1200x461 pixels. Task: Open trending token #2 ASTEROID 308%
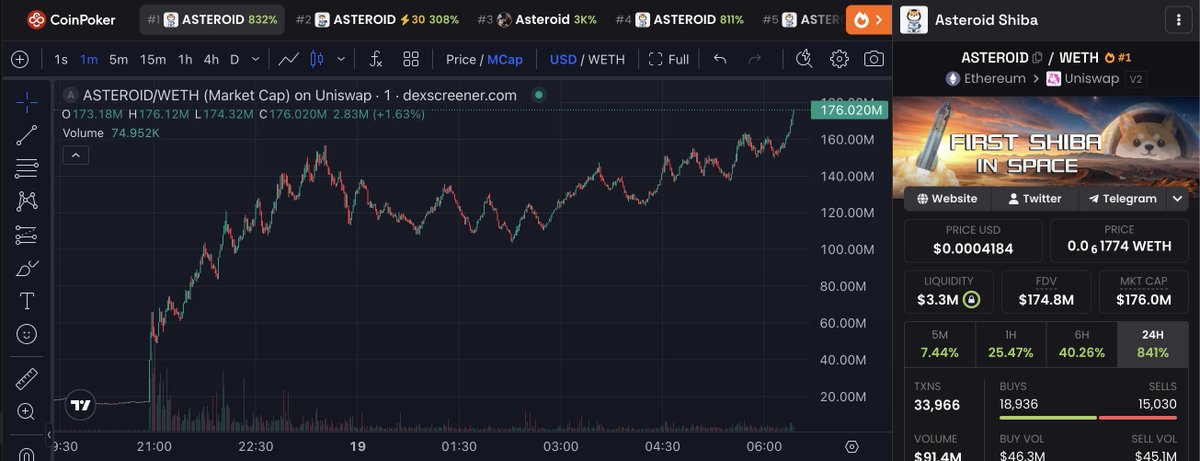pos(377,19)
